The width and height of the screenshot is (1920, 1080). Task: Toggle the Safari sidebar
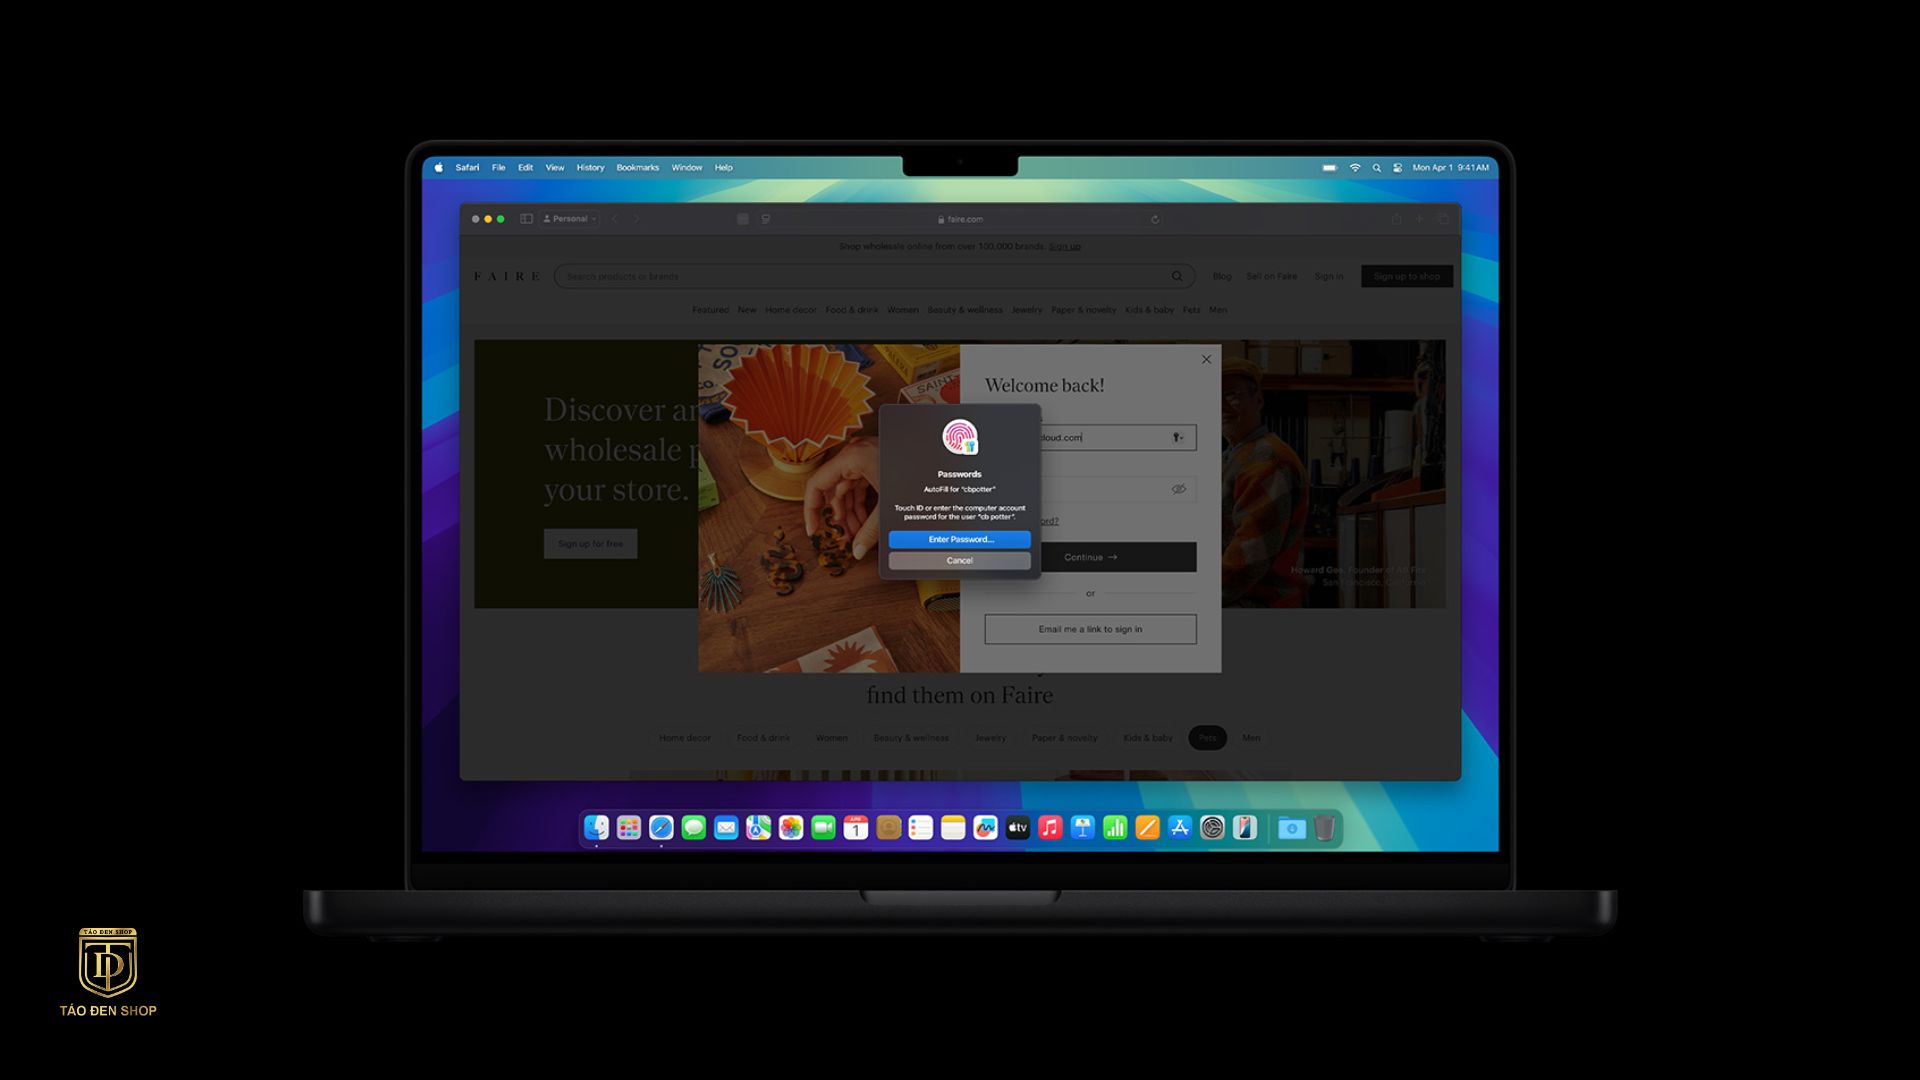click(x=526, y=219)
